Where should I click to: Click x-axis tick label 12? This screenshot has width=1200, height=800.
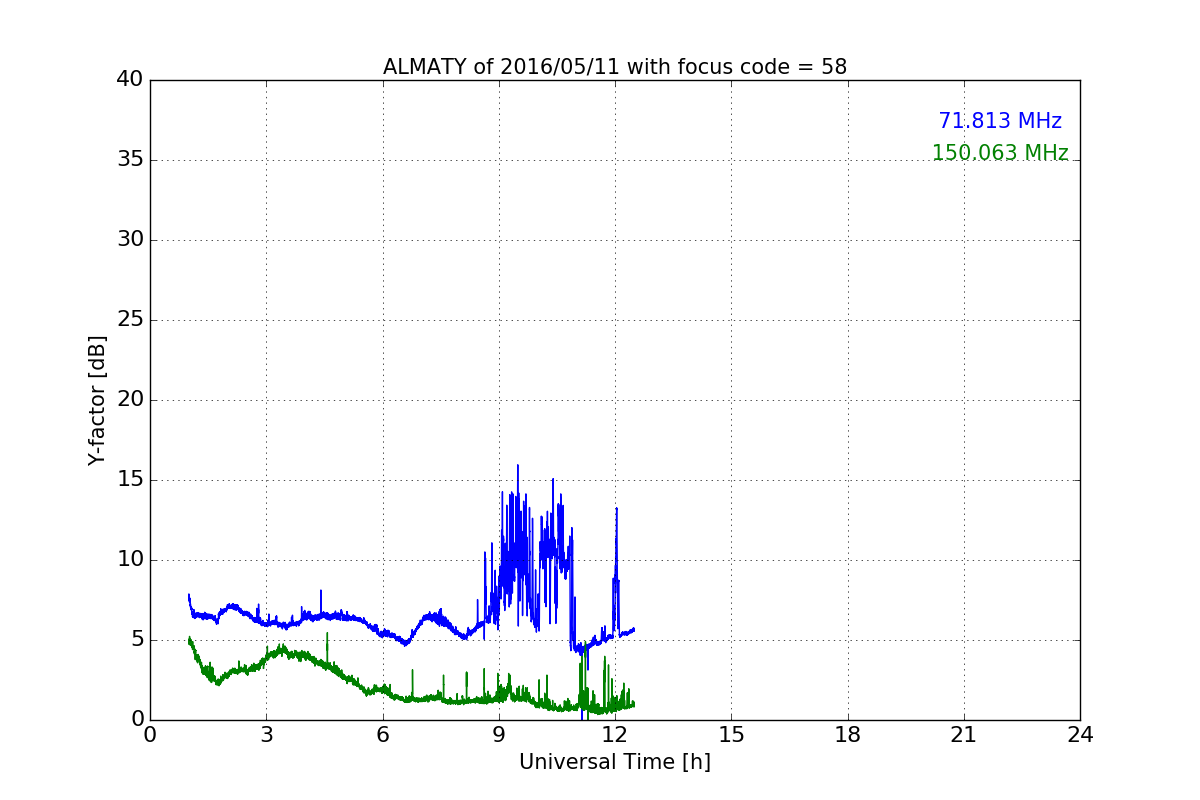[x=615, y=734]
